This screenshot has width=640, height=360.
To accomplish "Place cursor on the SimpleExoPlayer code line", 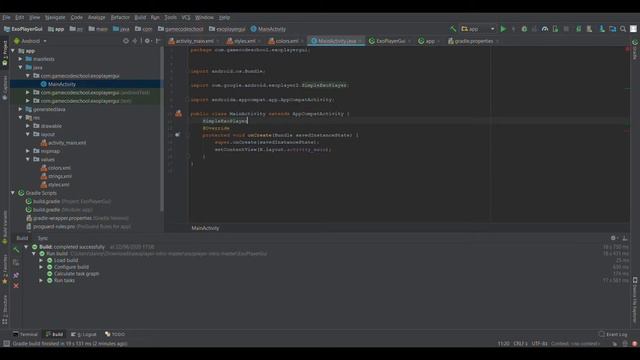I will pos(225,121).
